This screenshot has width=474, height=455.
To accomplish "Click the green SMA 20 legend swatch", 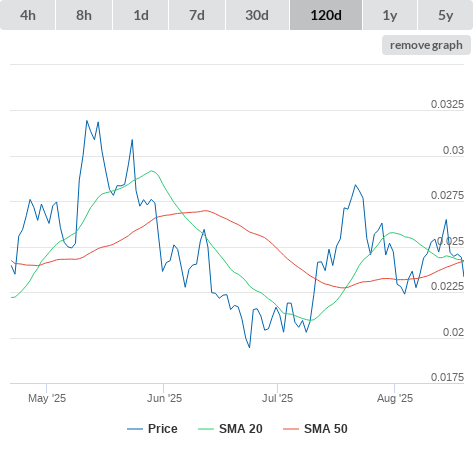I will (x=206, y=429).
